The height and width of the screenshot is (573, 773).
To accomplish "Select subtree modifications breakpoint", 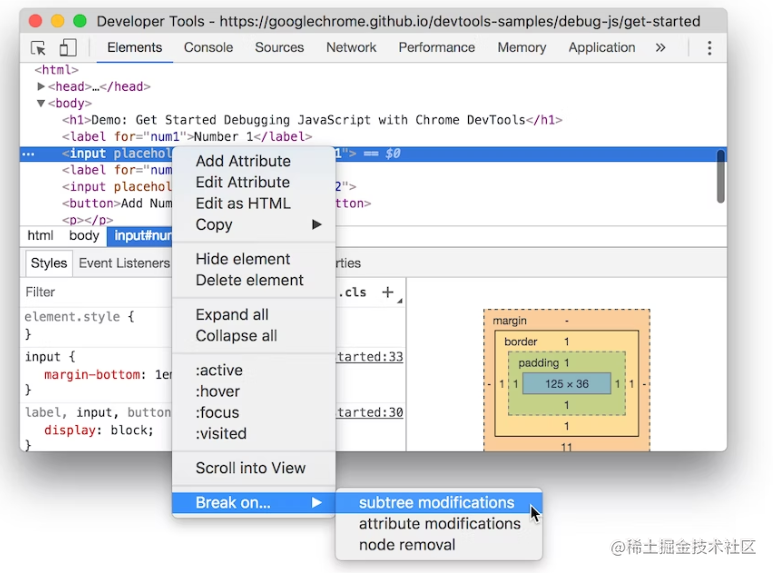I will point(439,502).
